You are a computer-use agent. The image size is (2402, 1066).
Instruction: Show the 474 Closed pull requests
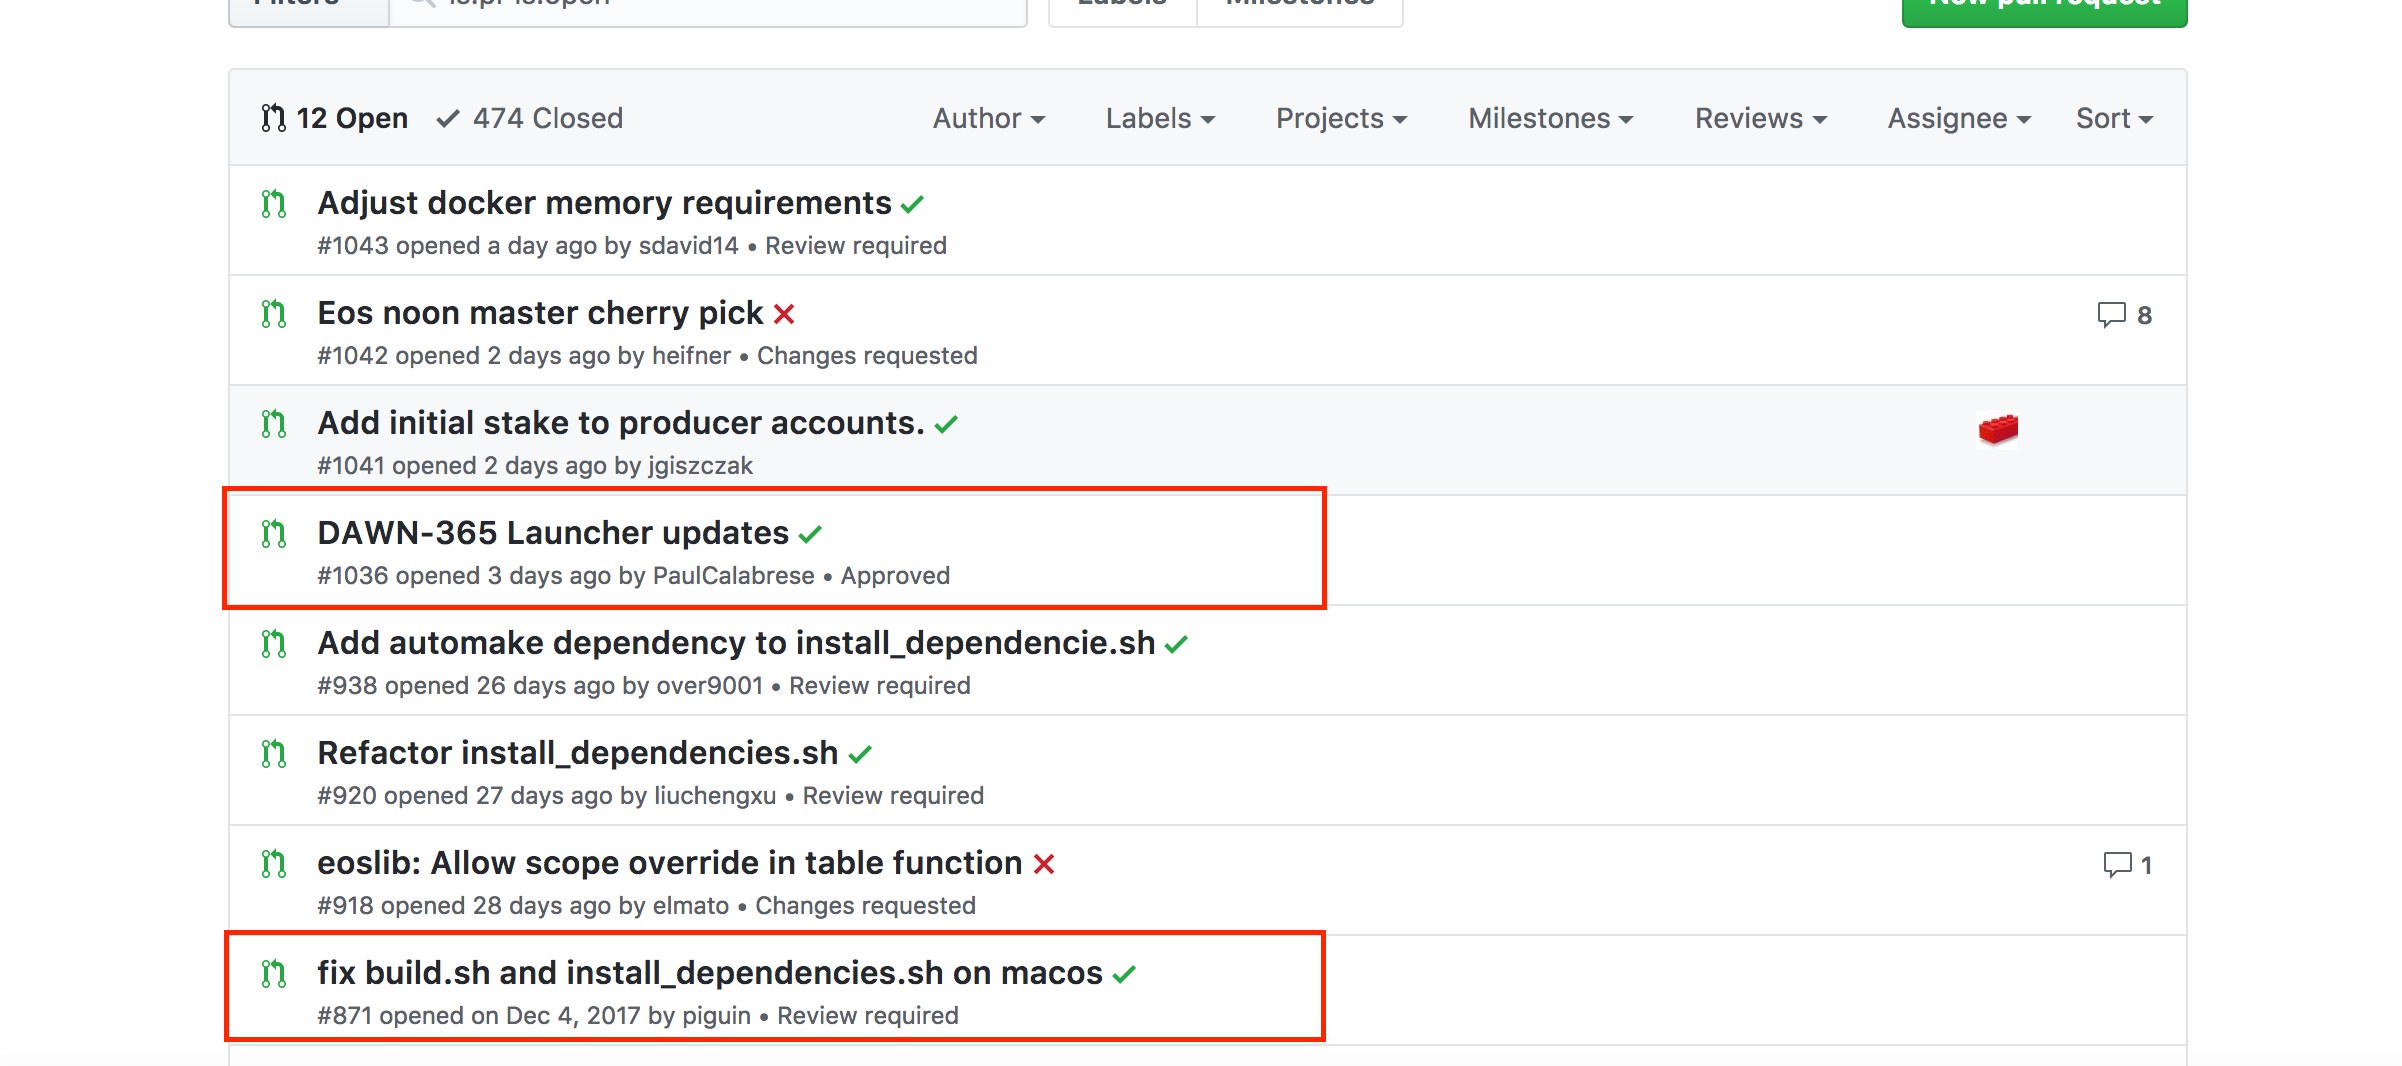(530, 118)
